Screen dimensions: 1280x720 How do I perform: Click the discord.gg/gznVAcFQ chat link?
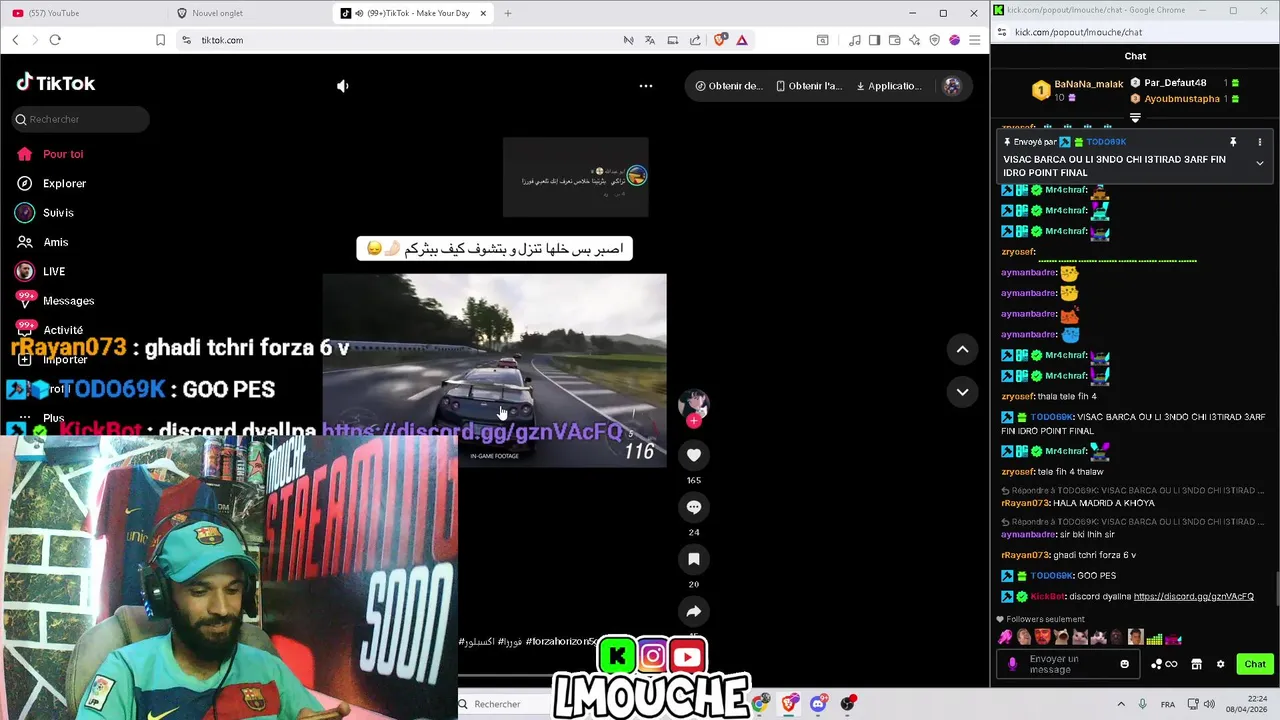1193,597
